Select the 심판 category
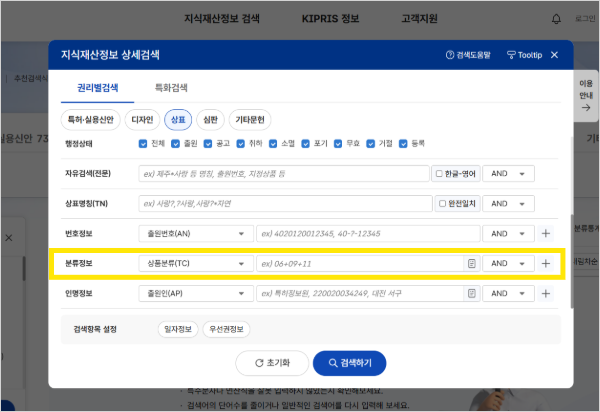600x412 pixels. coord(210,120)
